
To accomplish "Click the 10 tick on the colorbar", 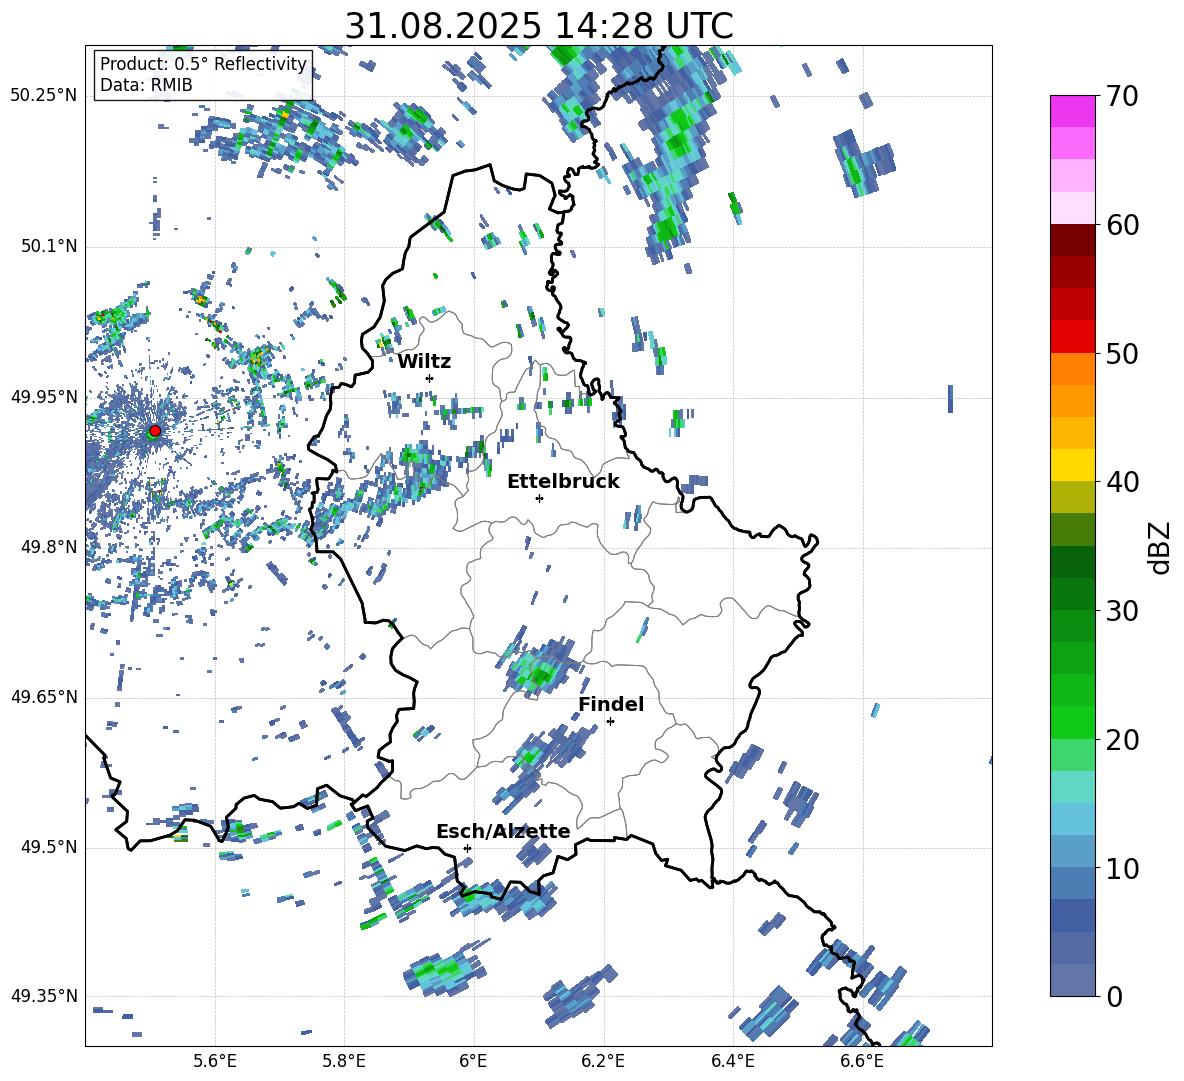I will [x=1122, y=868].
